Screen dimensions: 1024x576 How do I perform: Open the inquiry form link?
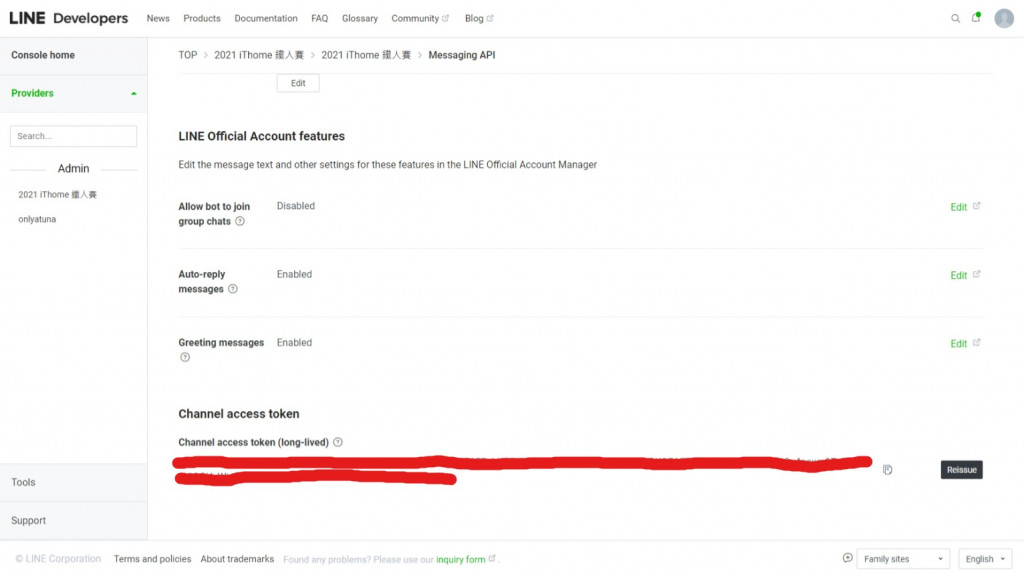(x=466, y=559)
